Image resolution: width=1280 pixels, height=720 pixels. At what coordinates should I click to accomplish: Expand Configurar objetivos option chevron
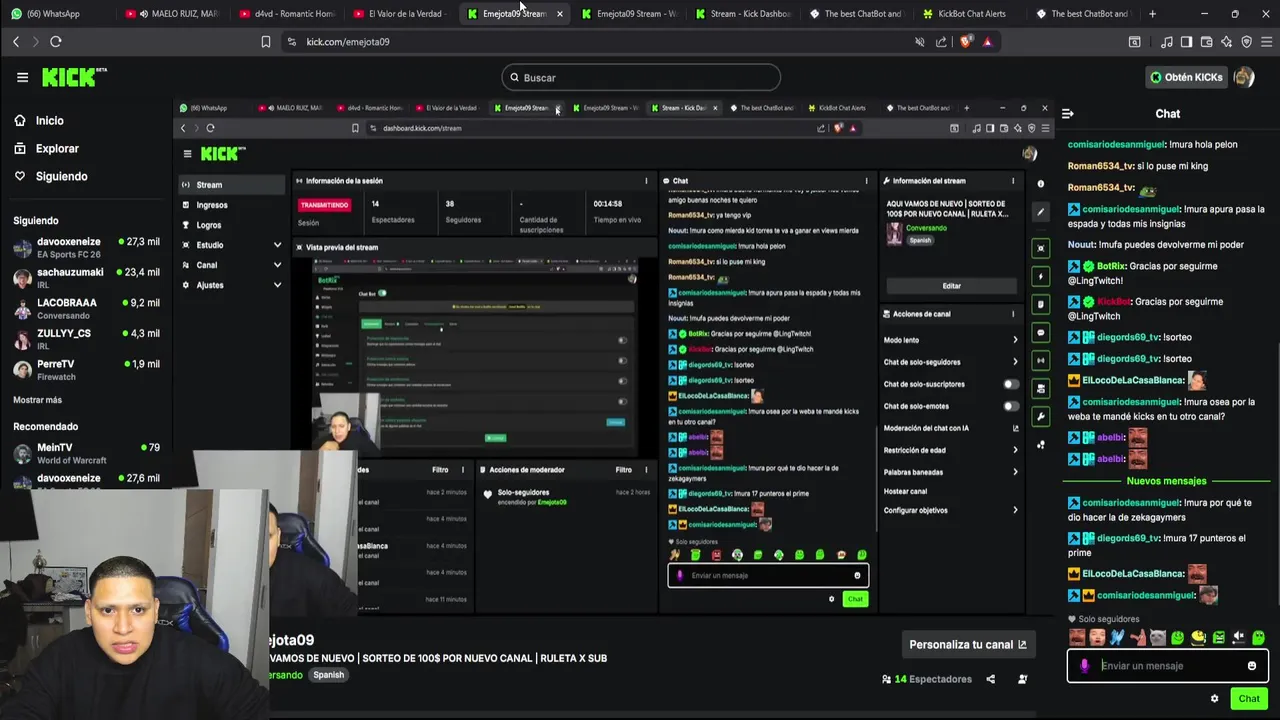click(x=1015, y=510)
